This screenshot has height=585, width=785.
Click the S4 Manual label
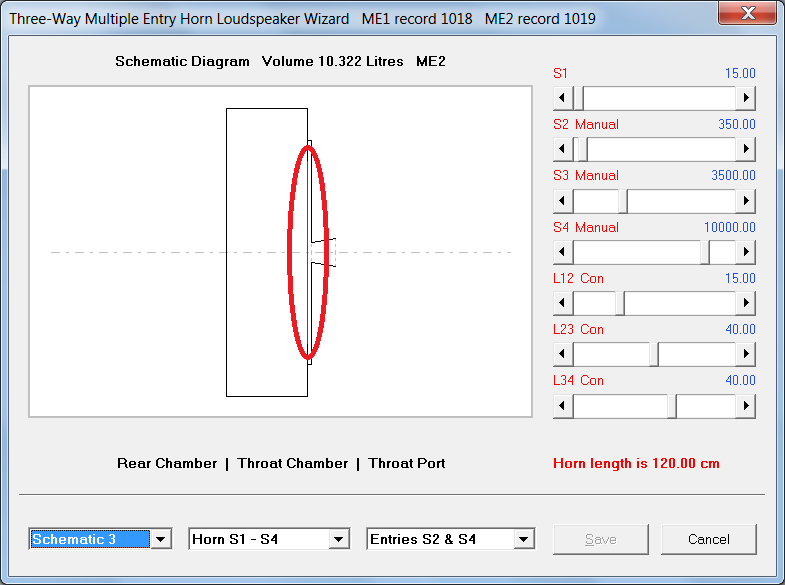(x=586, y=228)
